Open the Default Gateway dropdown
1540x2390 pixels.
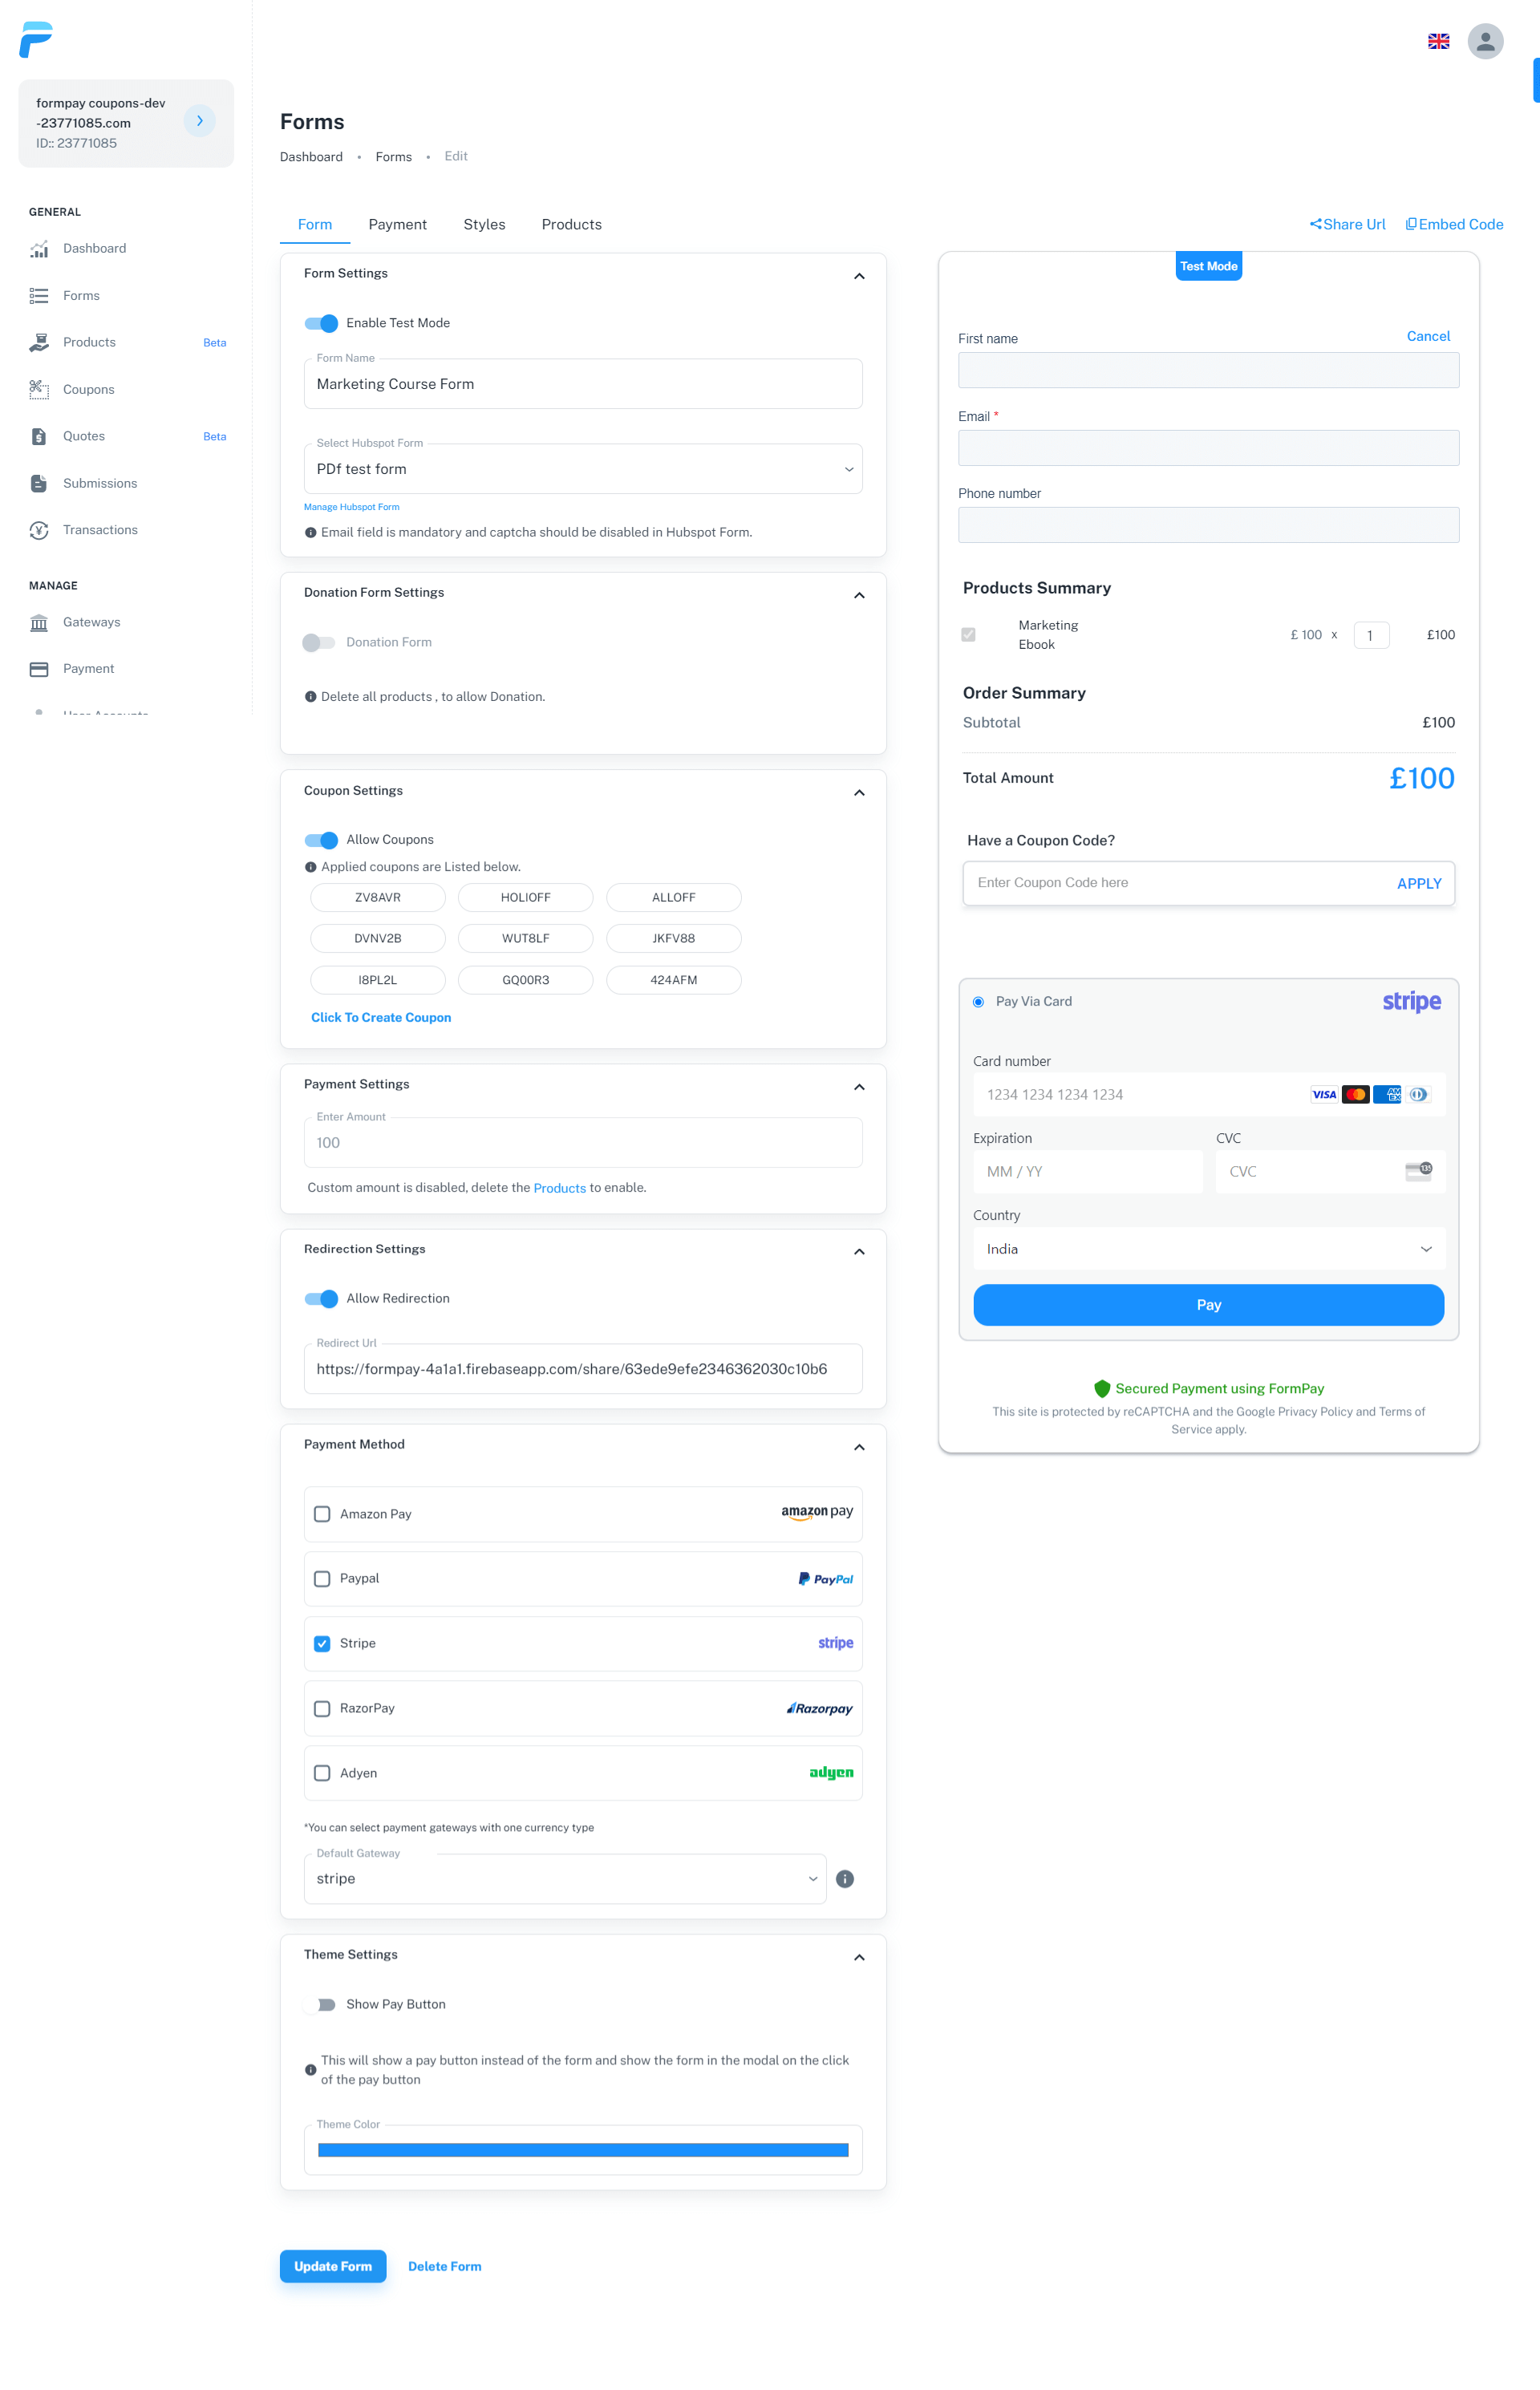(565, 1878)
